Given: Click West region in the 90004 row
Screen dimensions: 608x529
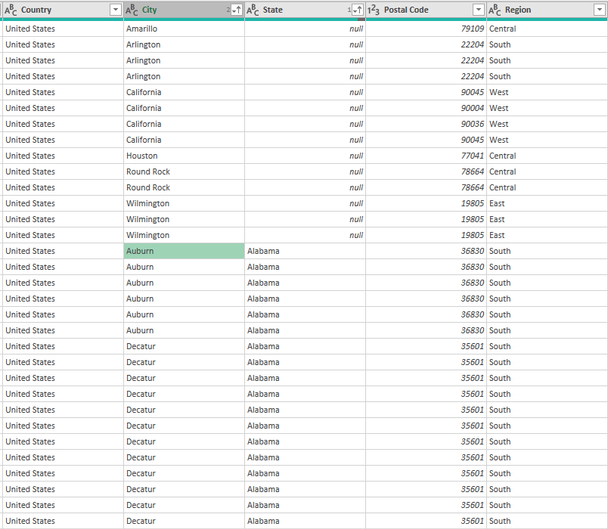Looking at the screenshot, I should [x=547, y=108].
